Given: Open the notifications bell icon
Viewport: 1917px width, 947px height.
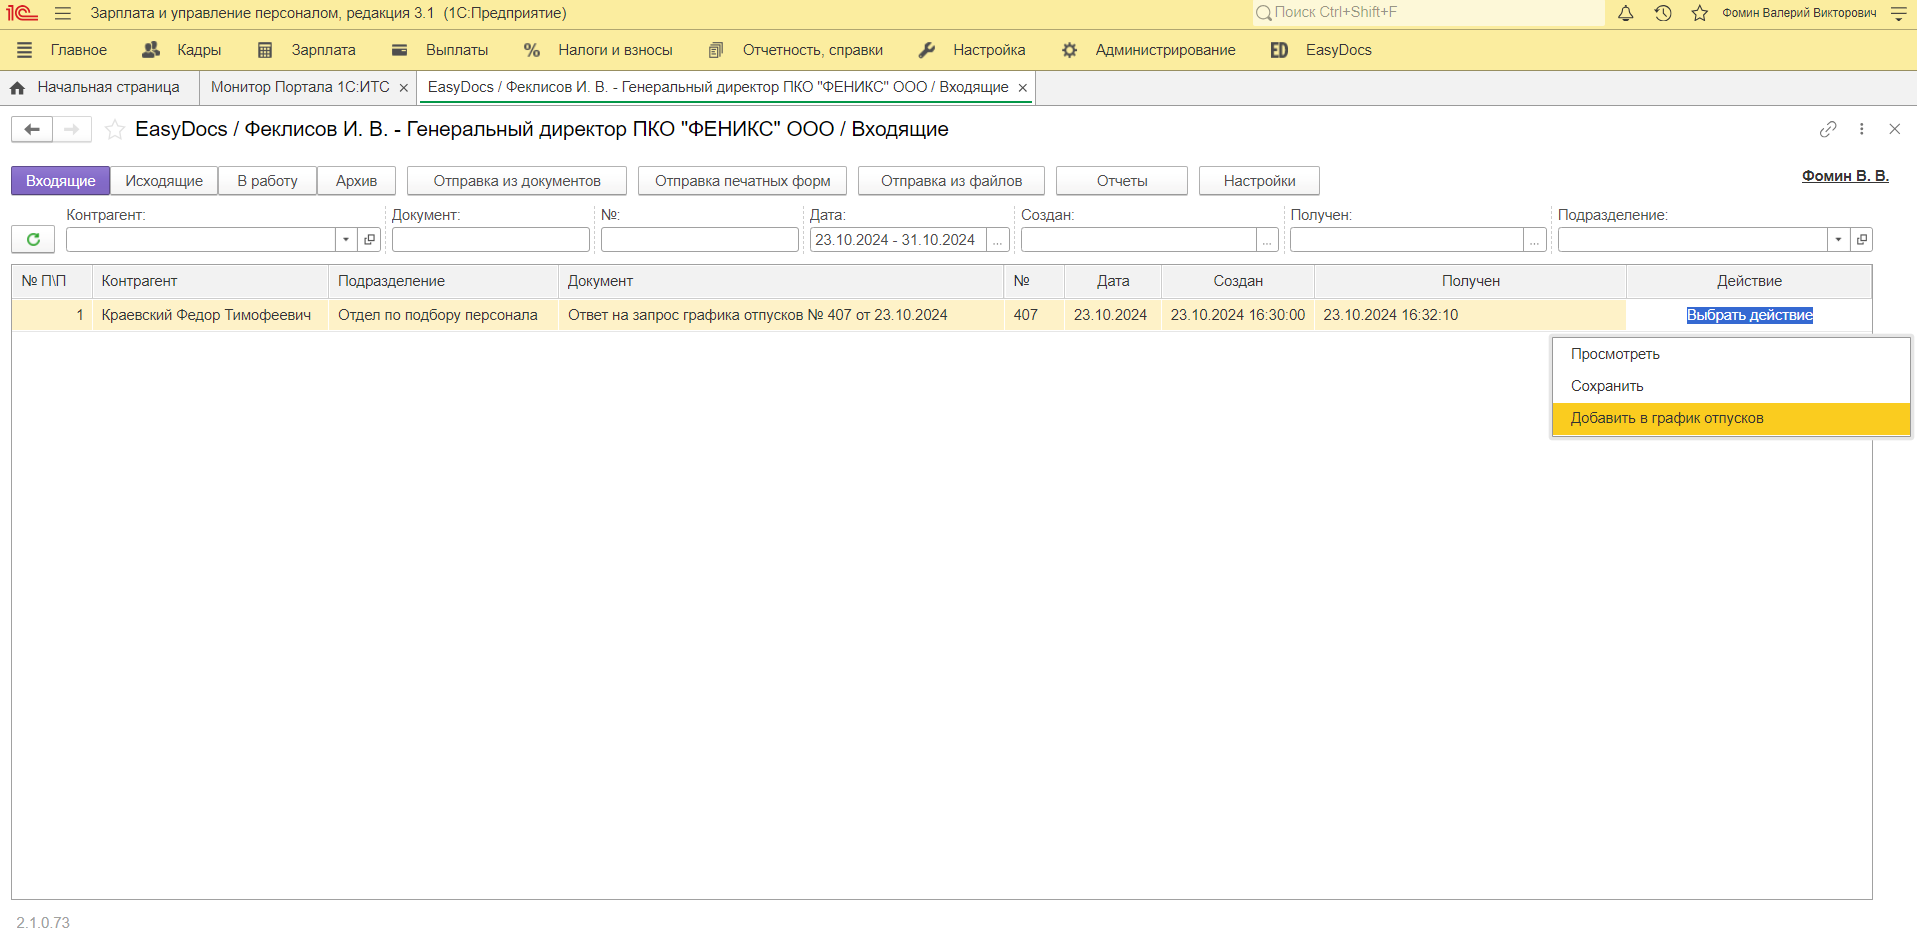Looking at the screenshot, I should pyautogui.click(x=1626, y=13).
